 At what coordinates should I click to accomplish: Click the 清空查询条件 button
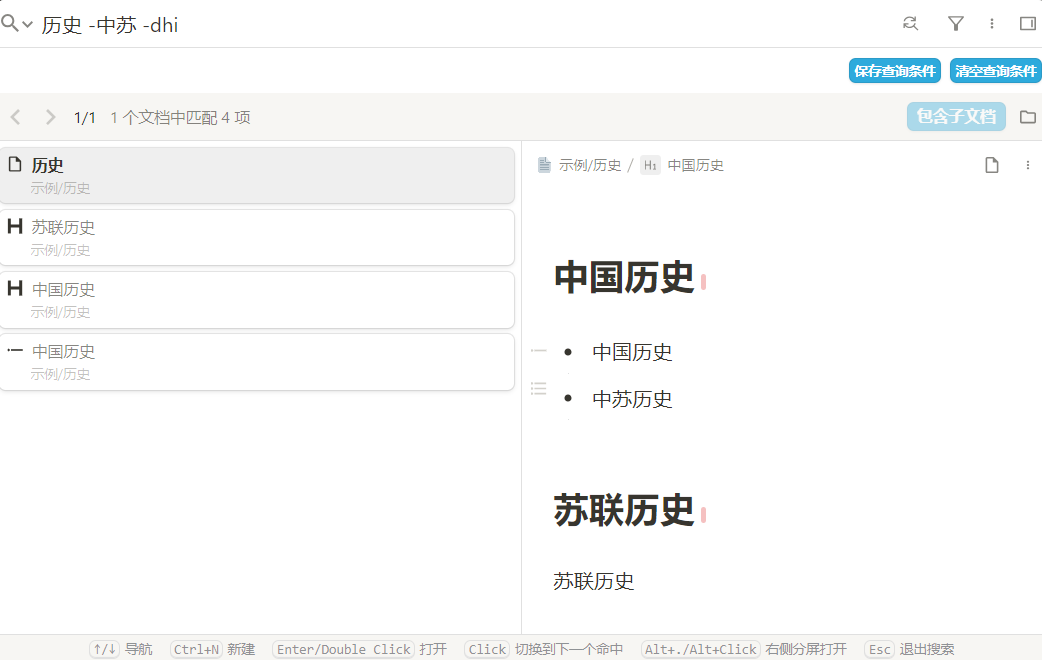995,71
